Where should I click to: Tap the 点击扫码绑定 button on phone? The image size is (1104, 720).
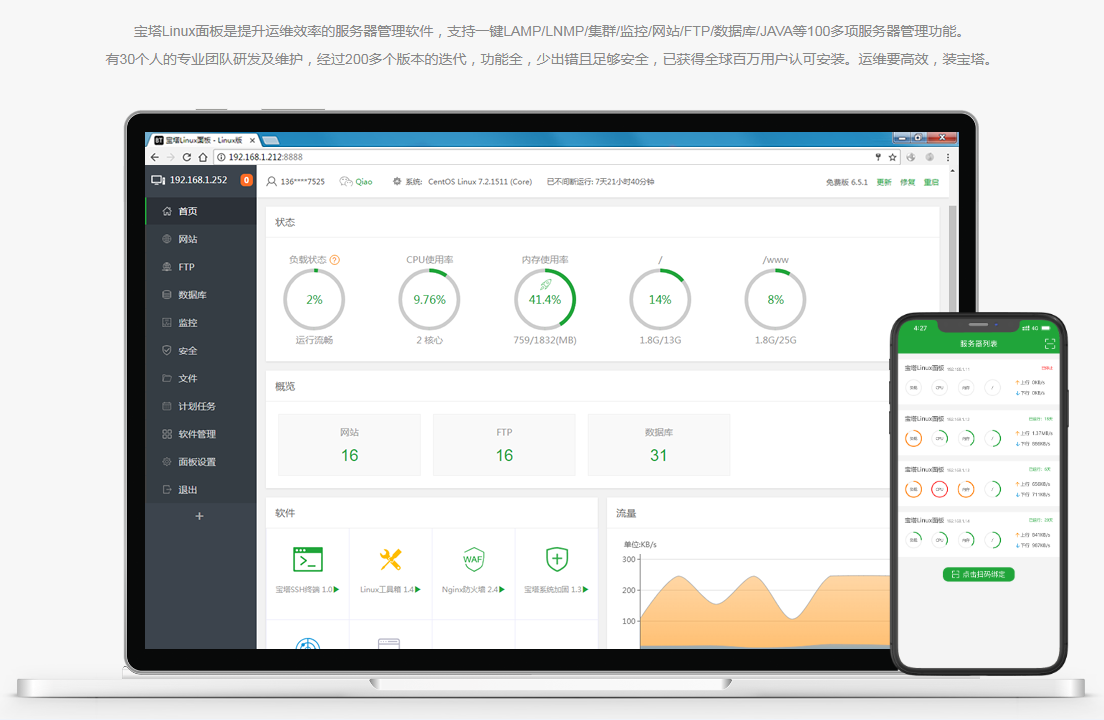pos(978,574)
